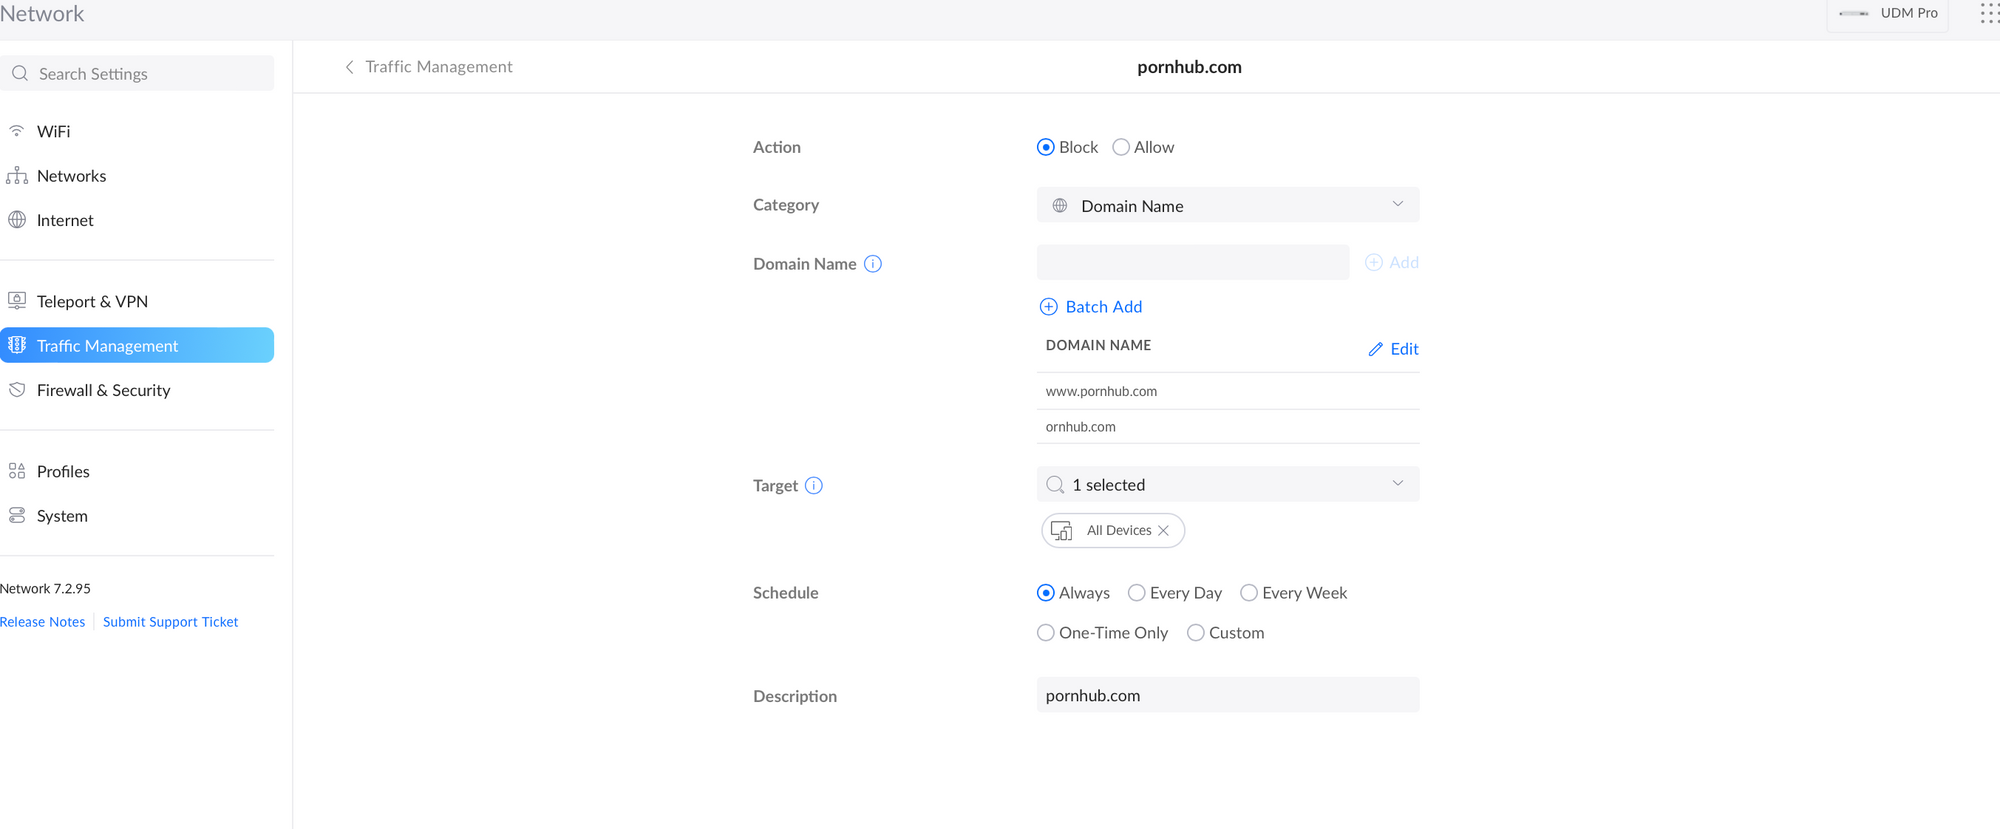Remove the All Devices target chip

[x=1163, y=531]
